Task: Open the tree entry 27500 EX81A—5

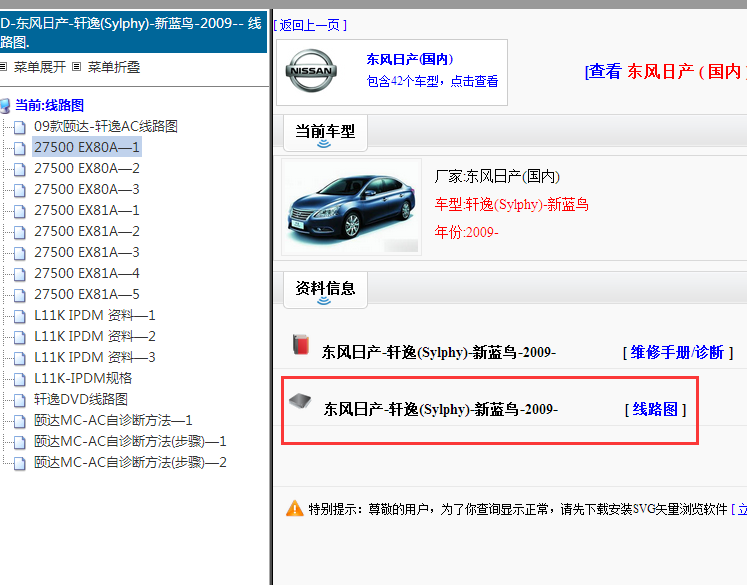Action: [x=87, y=294]
